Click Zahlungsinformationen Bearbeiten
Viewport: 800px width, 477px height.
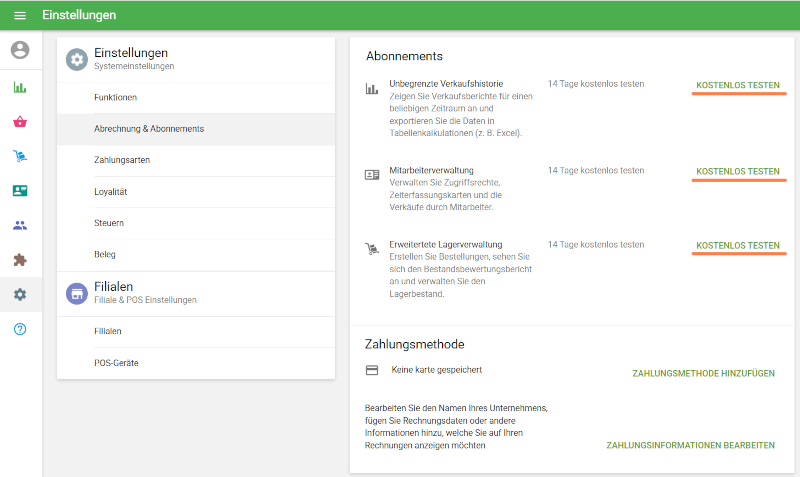pyautogui.click(x=690, y=445)
